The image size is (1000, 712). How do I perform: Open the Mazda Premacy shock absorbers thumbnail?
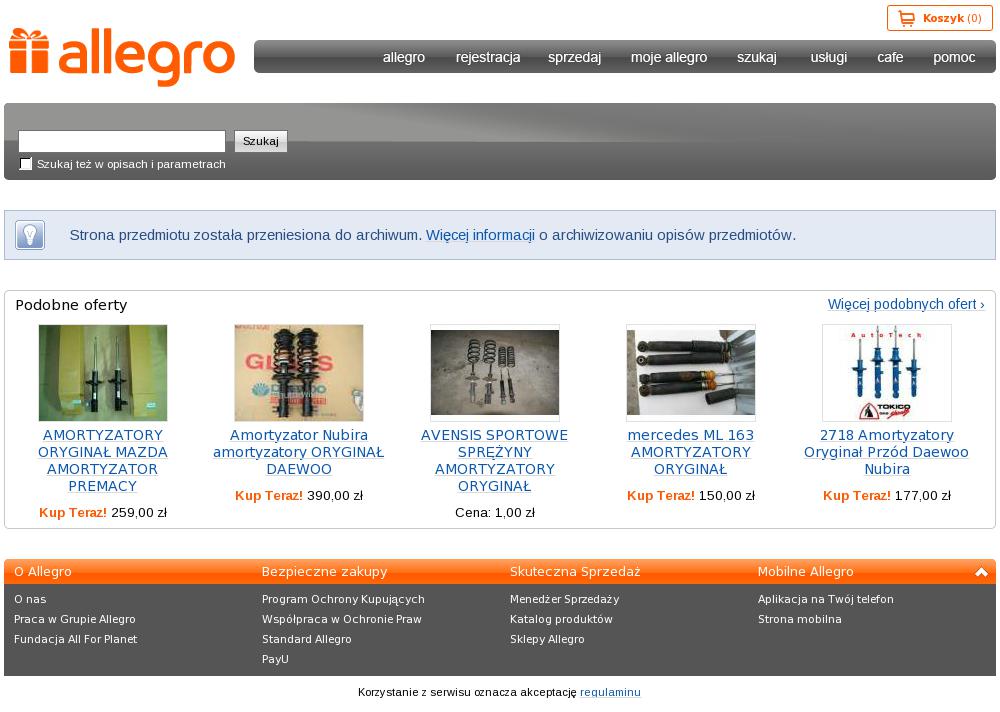103,373
